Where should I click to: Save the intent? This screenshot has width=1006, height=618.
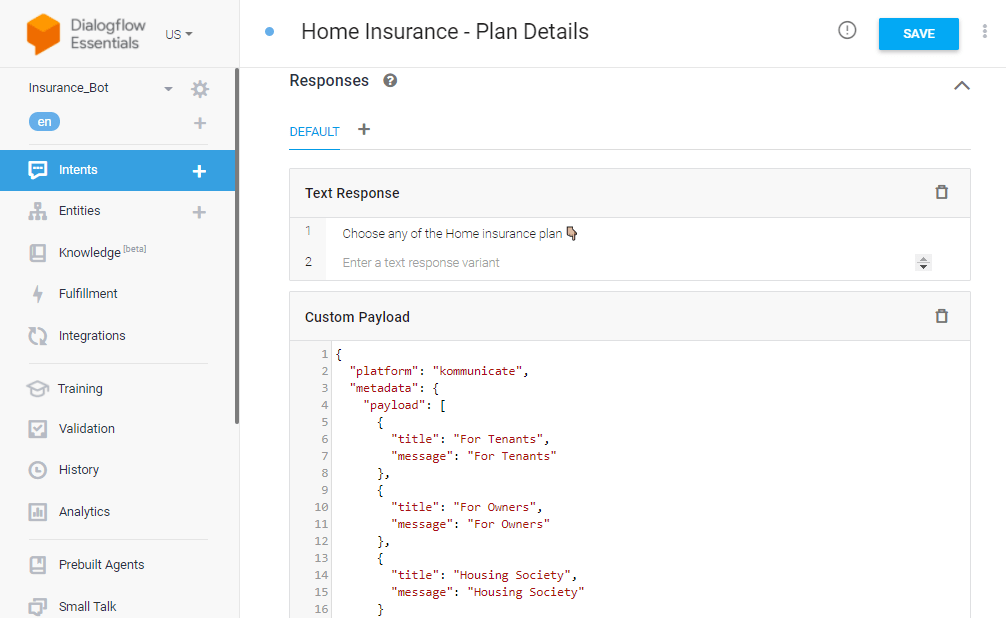[918, 34]
